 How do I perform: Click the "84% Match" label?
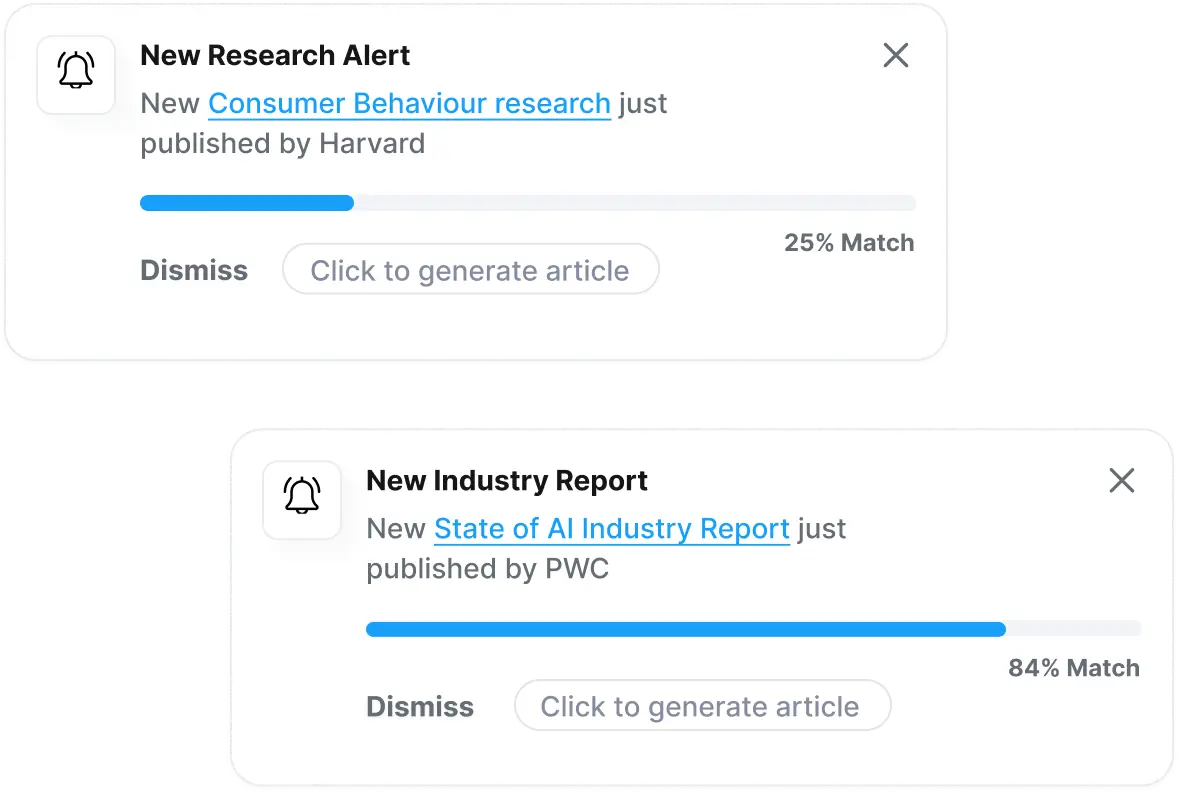pos(1074,668)
